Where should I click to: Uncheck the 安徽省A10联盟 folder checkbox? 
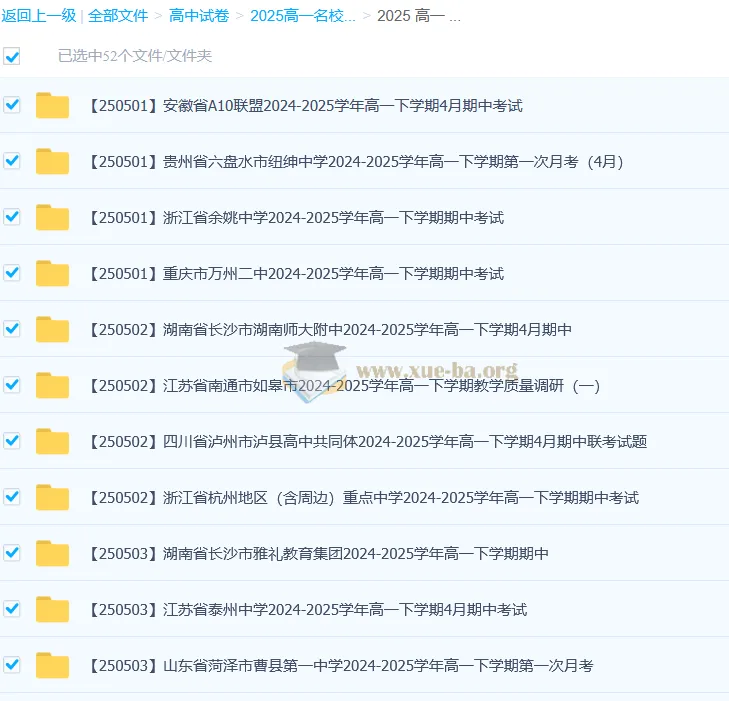point(12,105)
